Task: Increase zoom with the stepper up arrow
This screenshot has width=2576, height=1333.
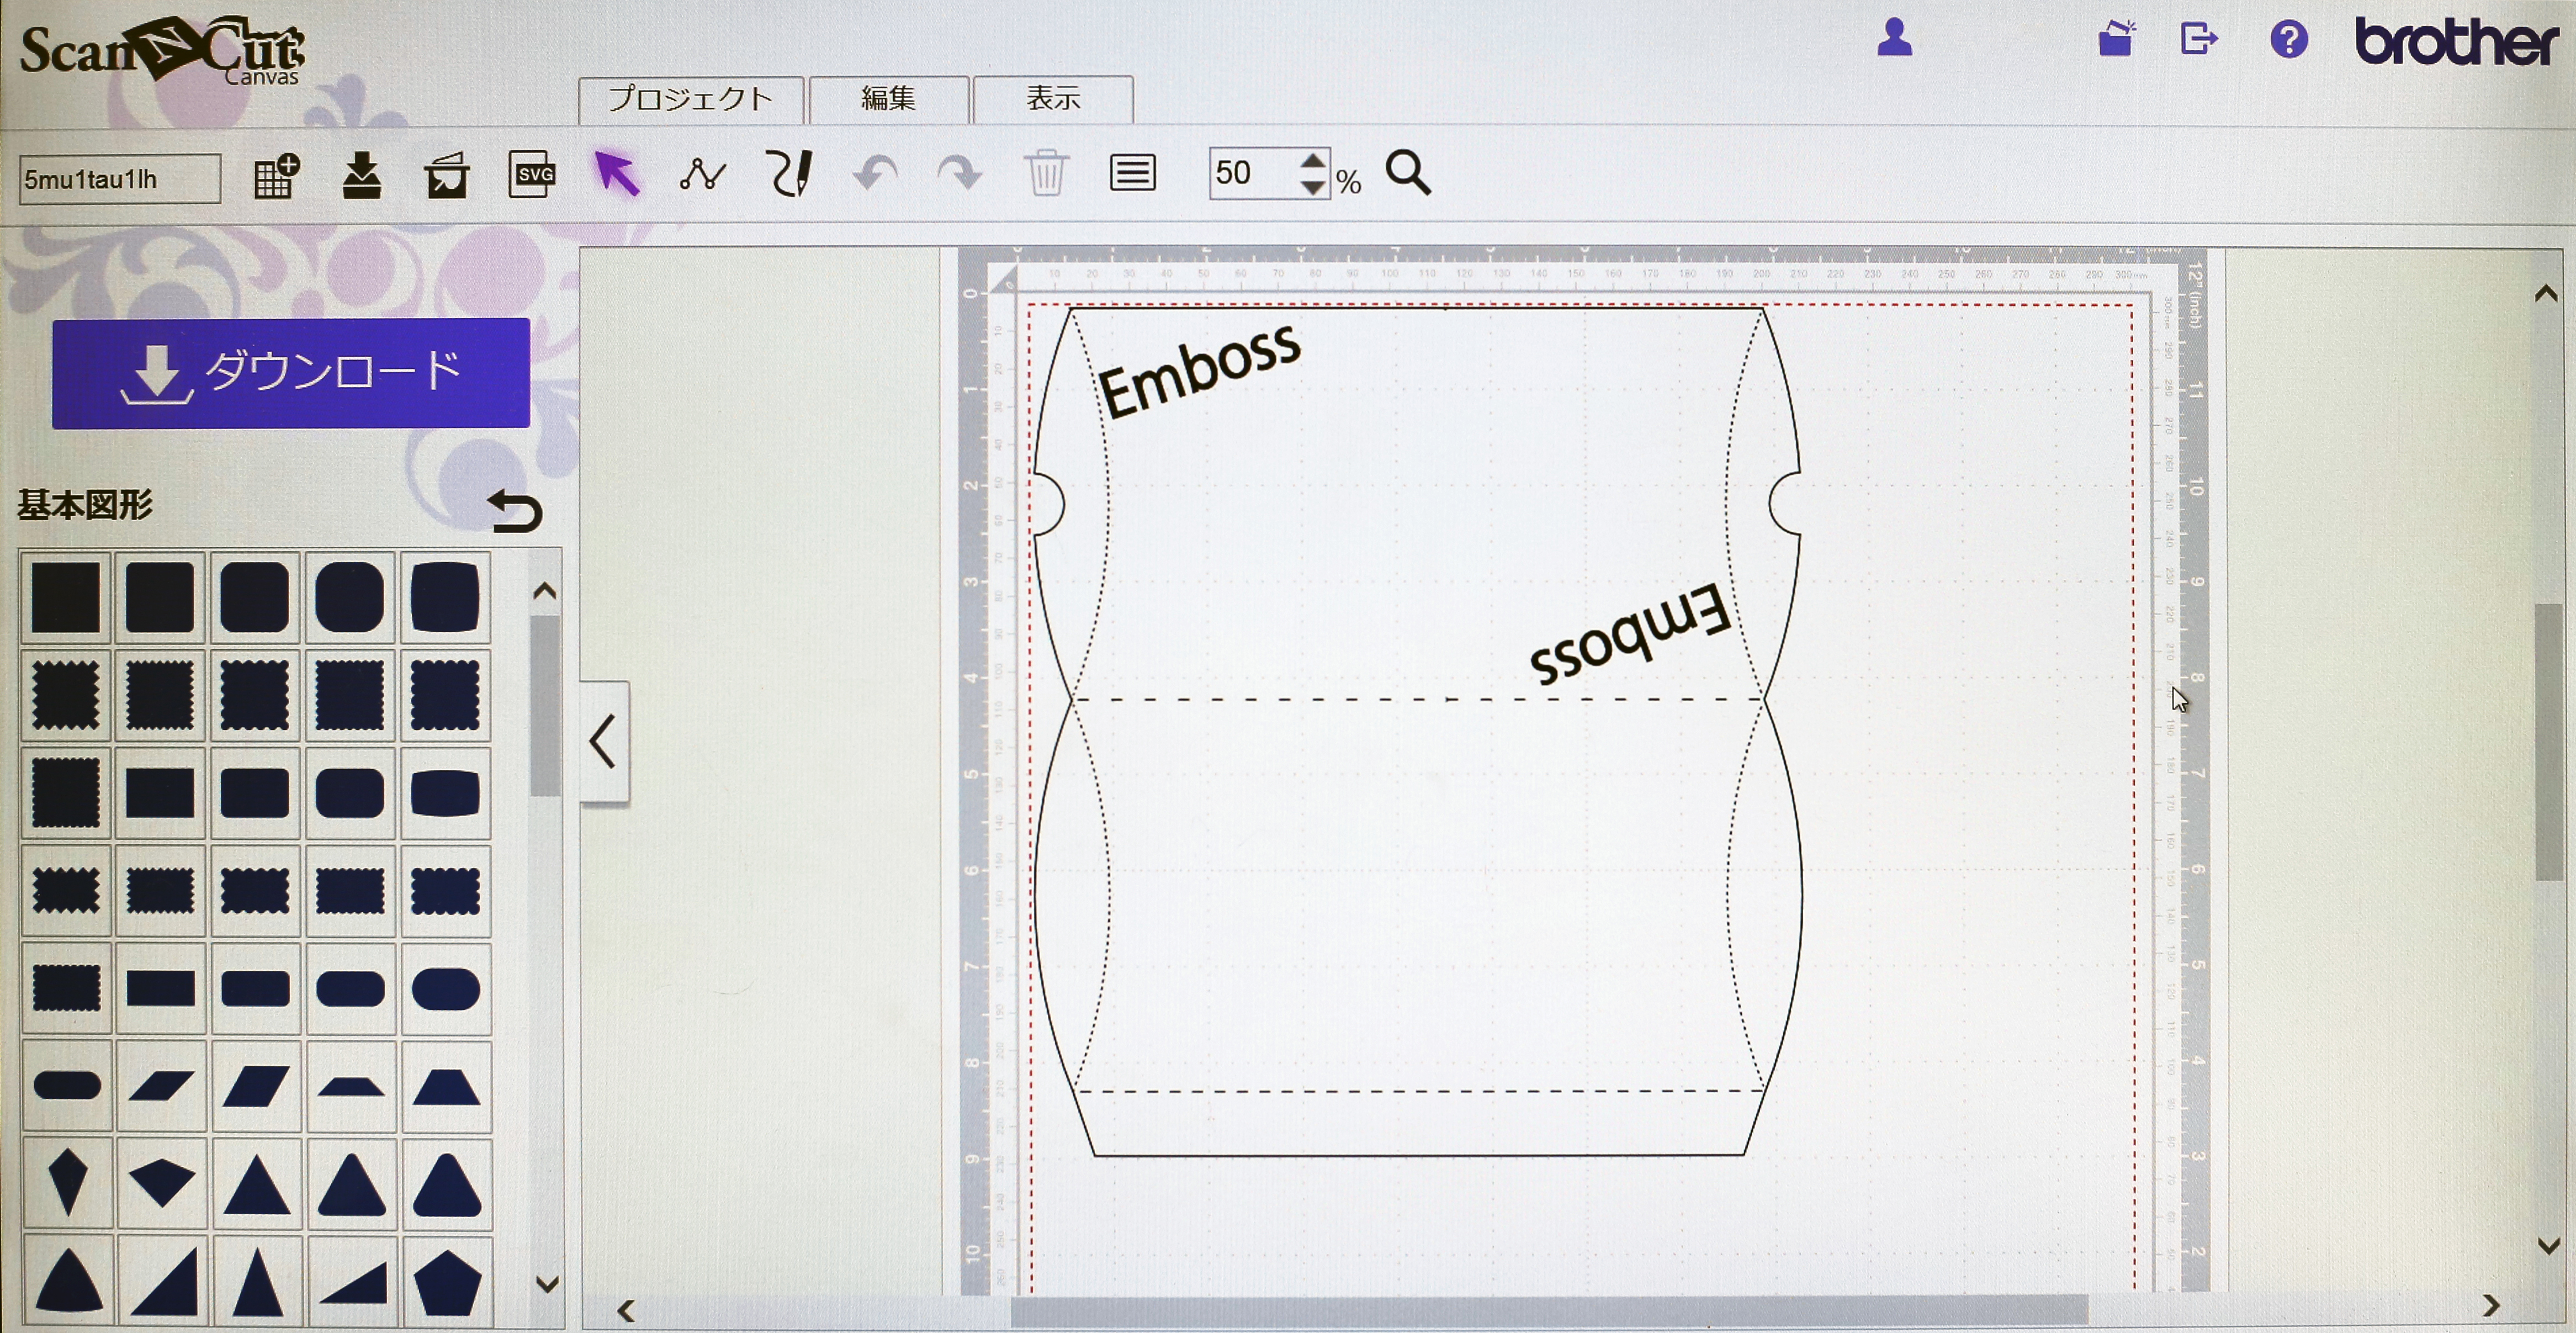Action: [1313, 160]
